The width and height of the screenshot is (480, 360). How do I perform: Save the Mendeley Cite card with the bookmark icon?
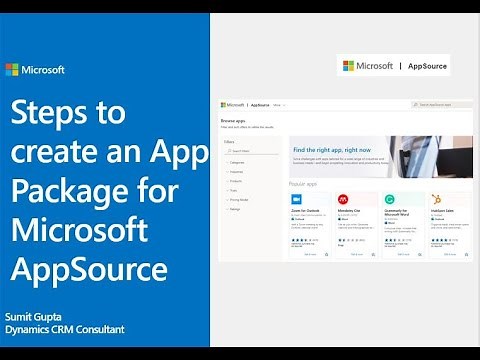click(373, 254)
